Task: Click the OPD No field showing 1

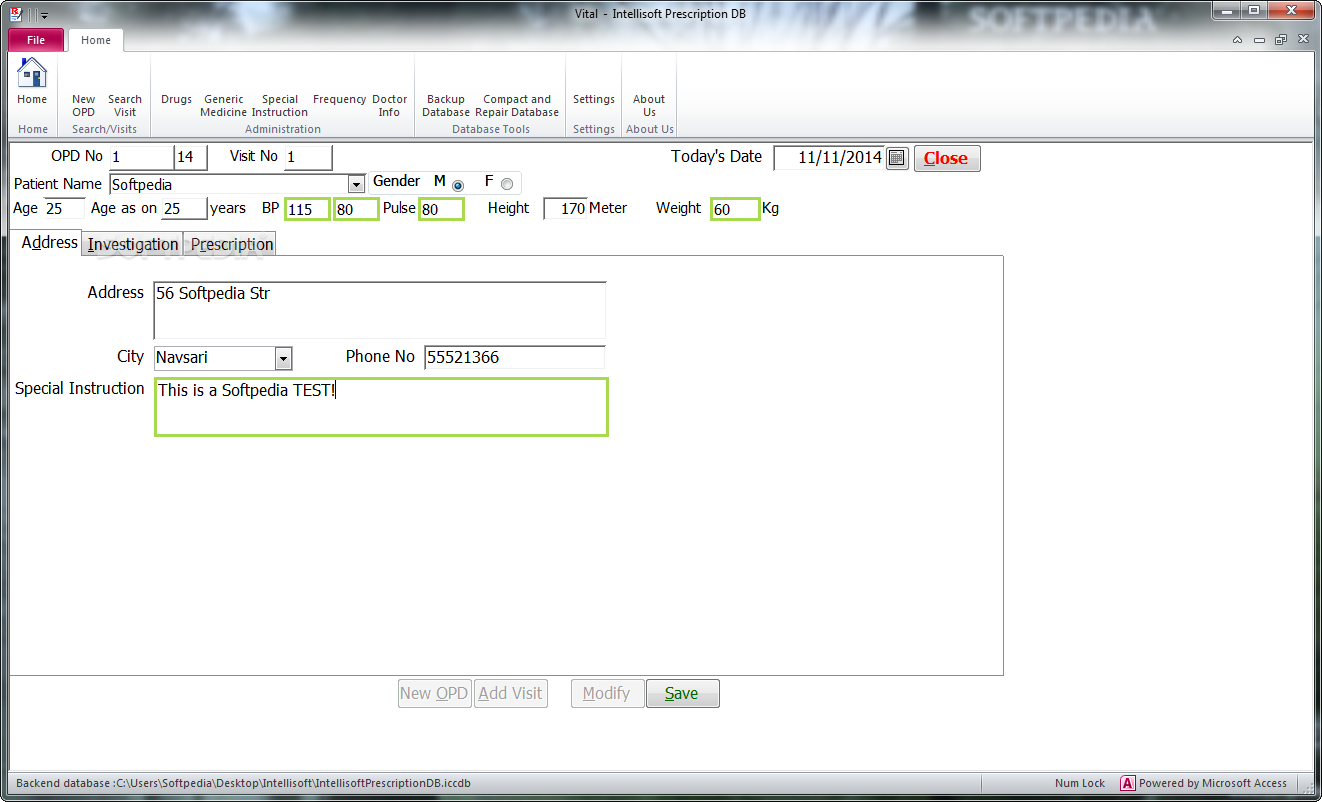Action: (x=140, y=157)
